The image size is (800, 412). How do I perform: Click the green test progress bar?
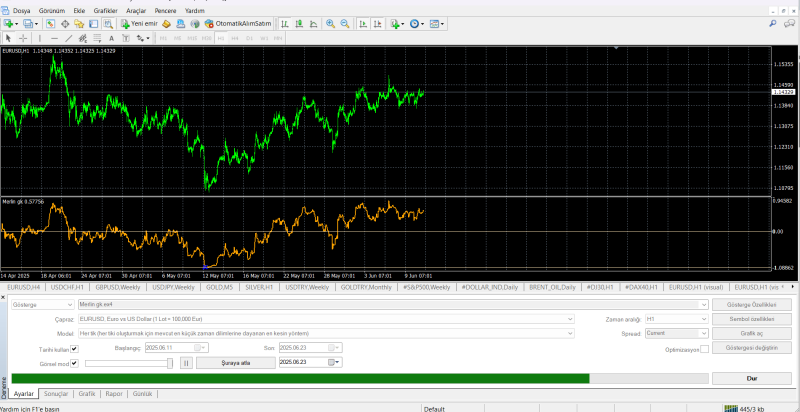pos(300,378)
